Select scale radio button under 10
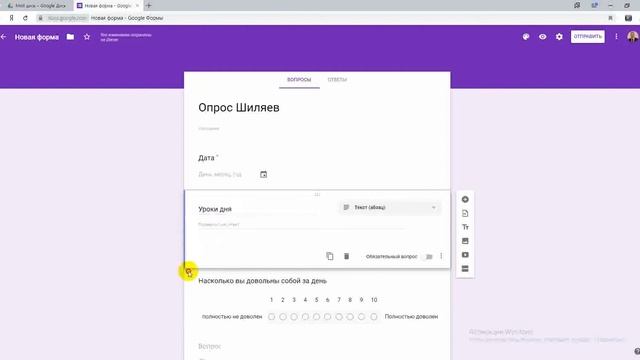This screenshot has width=640, height=360. tap(374, 317)
